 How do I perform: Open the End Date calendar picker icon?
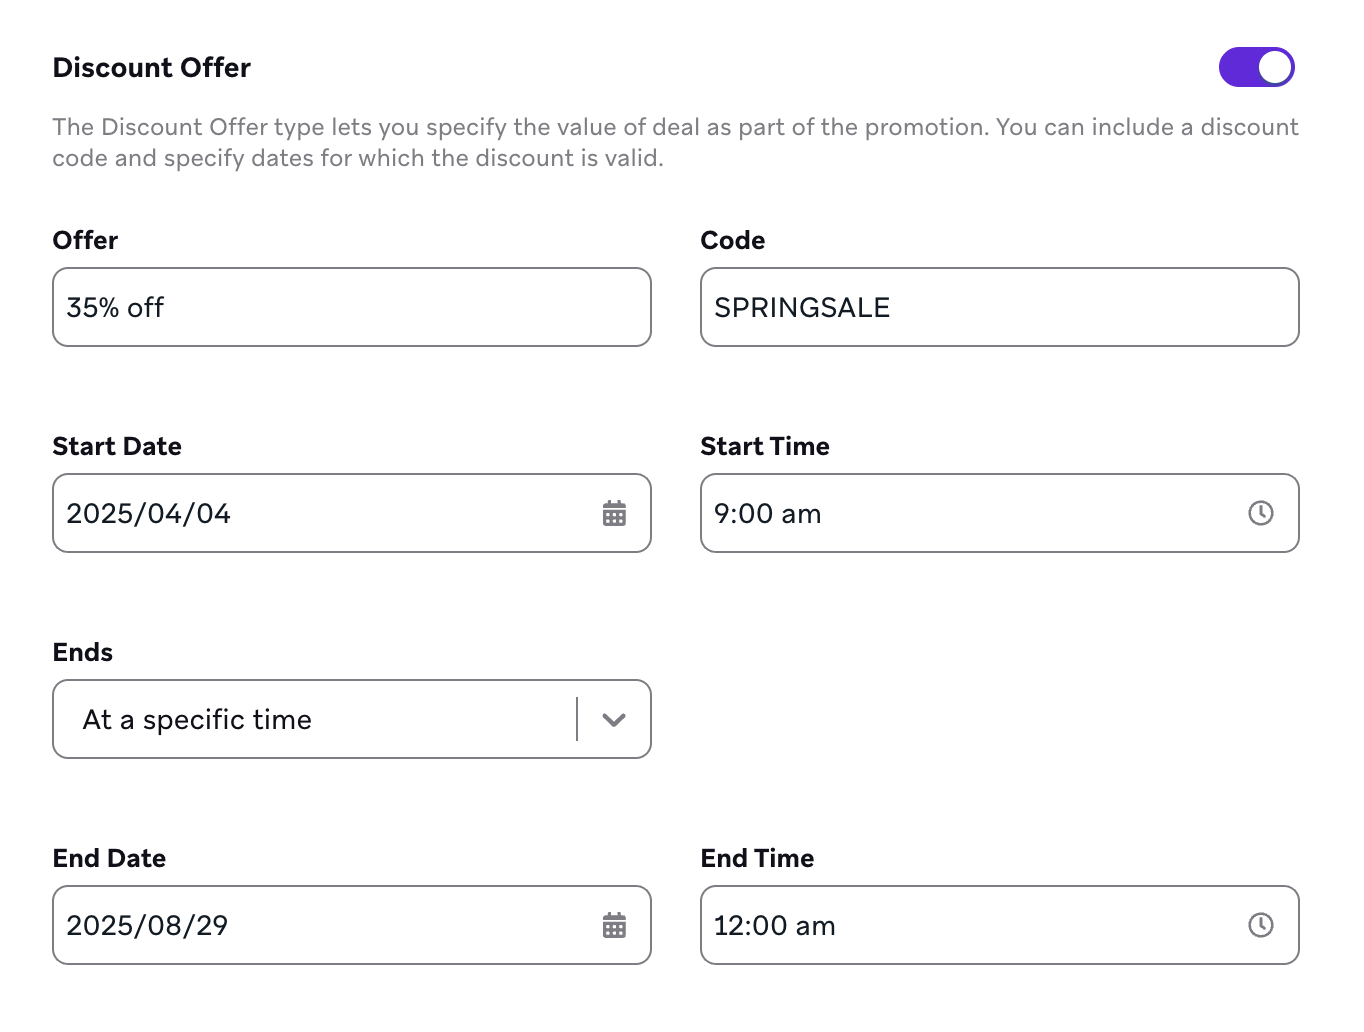(x=614, y=925)
